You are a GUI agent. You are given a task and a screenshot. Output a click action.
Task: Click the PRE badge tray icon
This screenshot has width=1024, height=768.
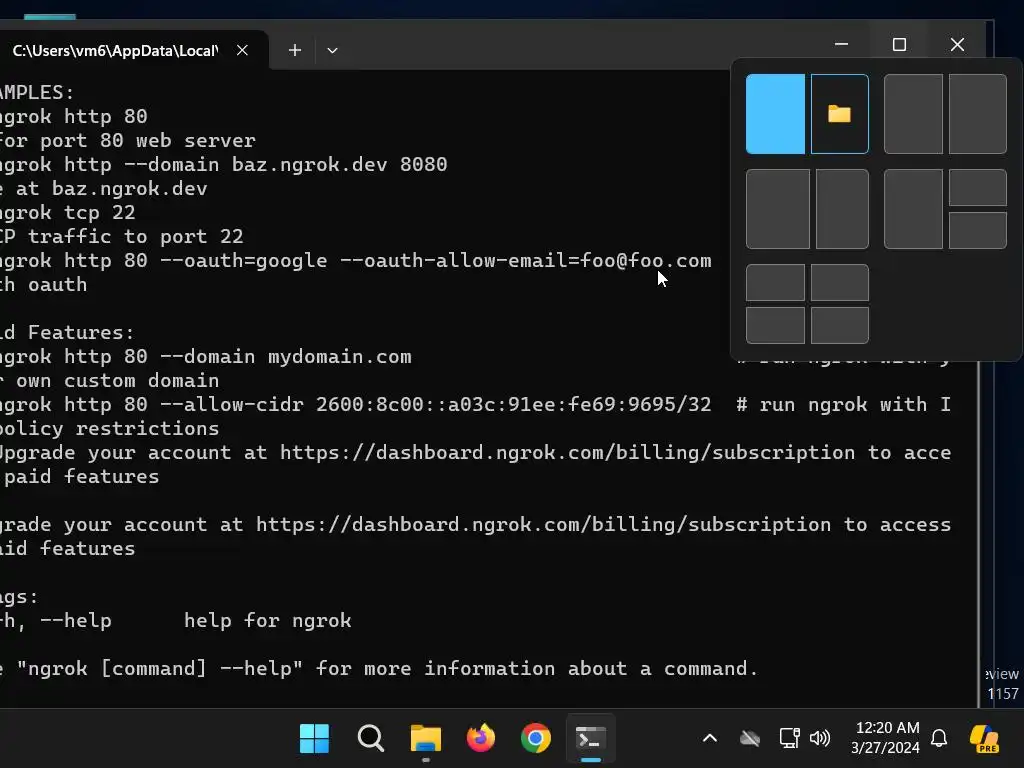[x=984, y=739]
